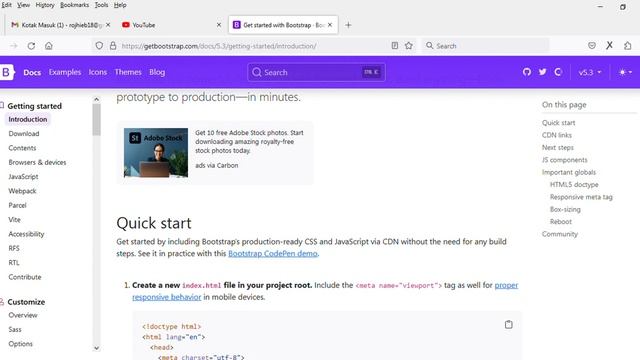This screenshot has width=640, height=360.
Task: Click the Adobe Stock ad image
Action: 156,153
